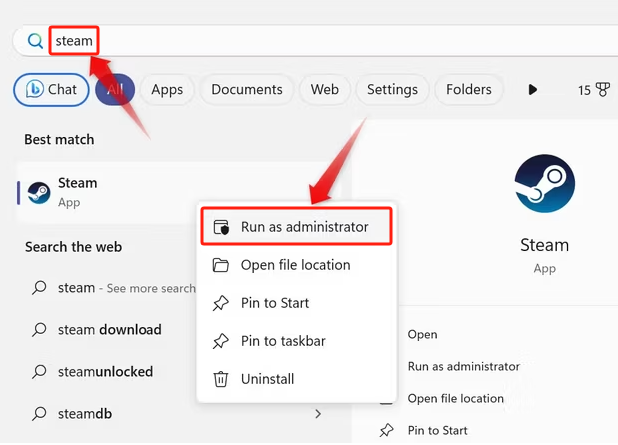Click the pin icon beside context menu Pin to Start
The image size is (618, 445).
(x=221, y=303)
